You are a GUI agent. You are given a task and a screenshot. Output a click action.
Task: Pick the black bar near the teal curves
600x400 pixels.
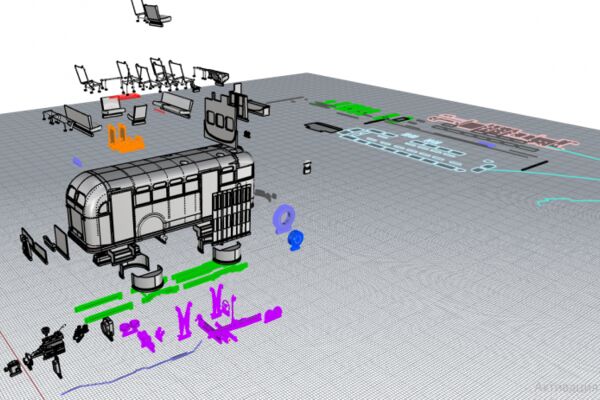coord(535,166)
